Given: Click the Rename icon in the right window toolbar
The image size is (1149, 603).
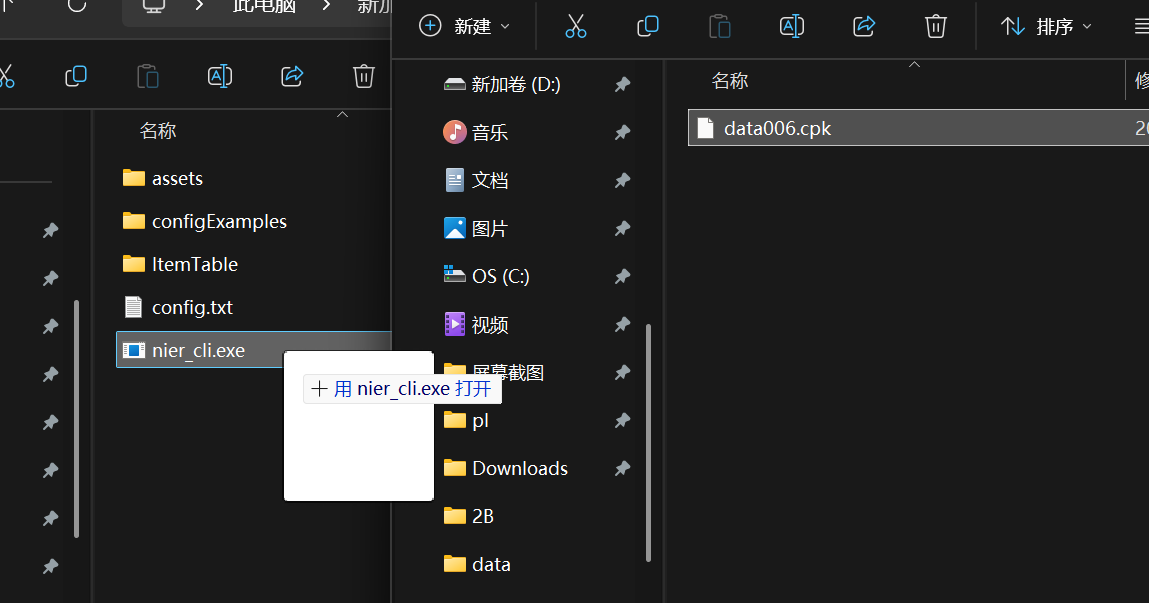Looking at the screenshot, I should [x=792, y=27].
